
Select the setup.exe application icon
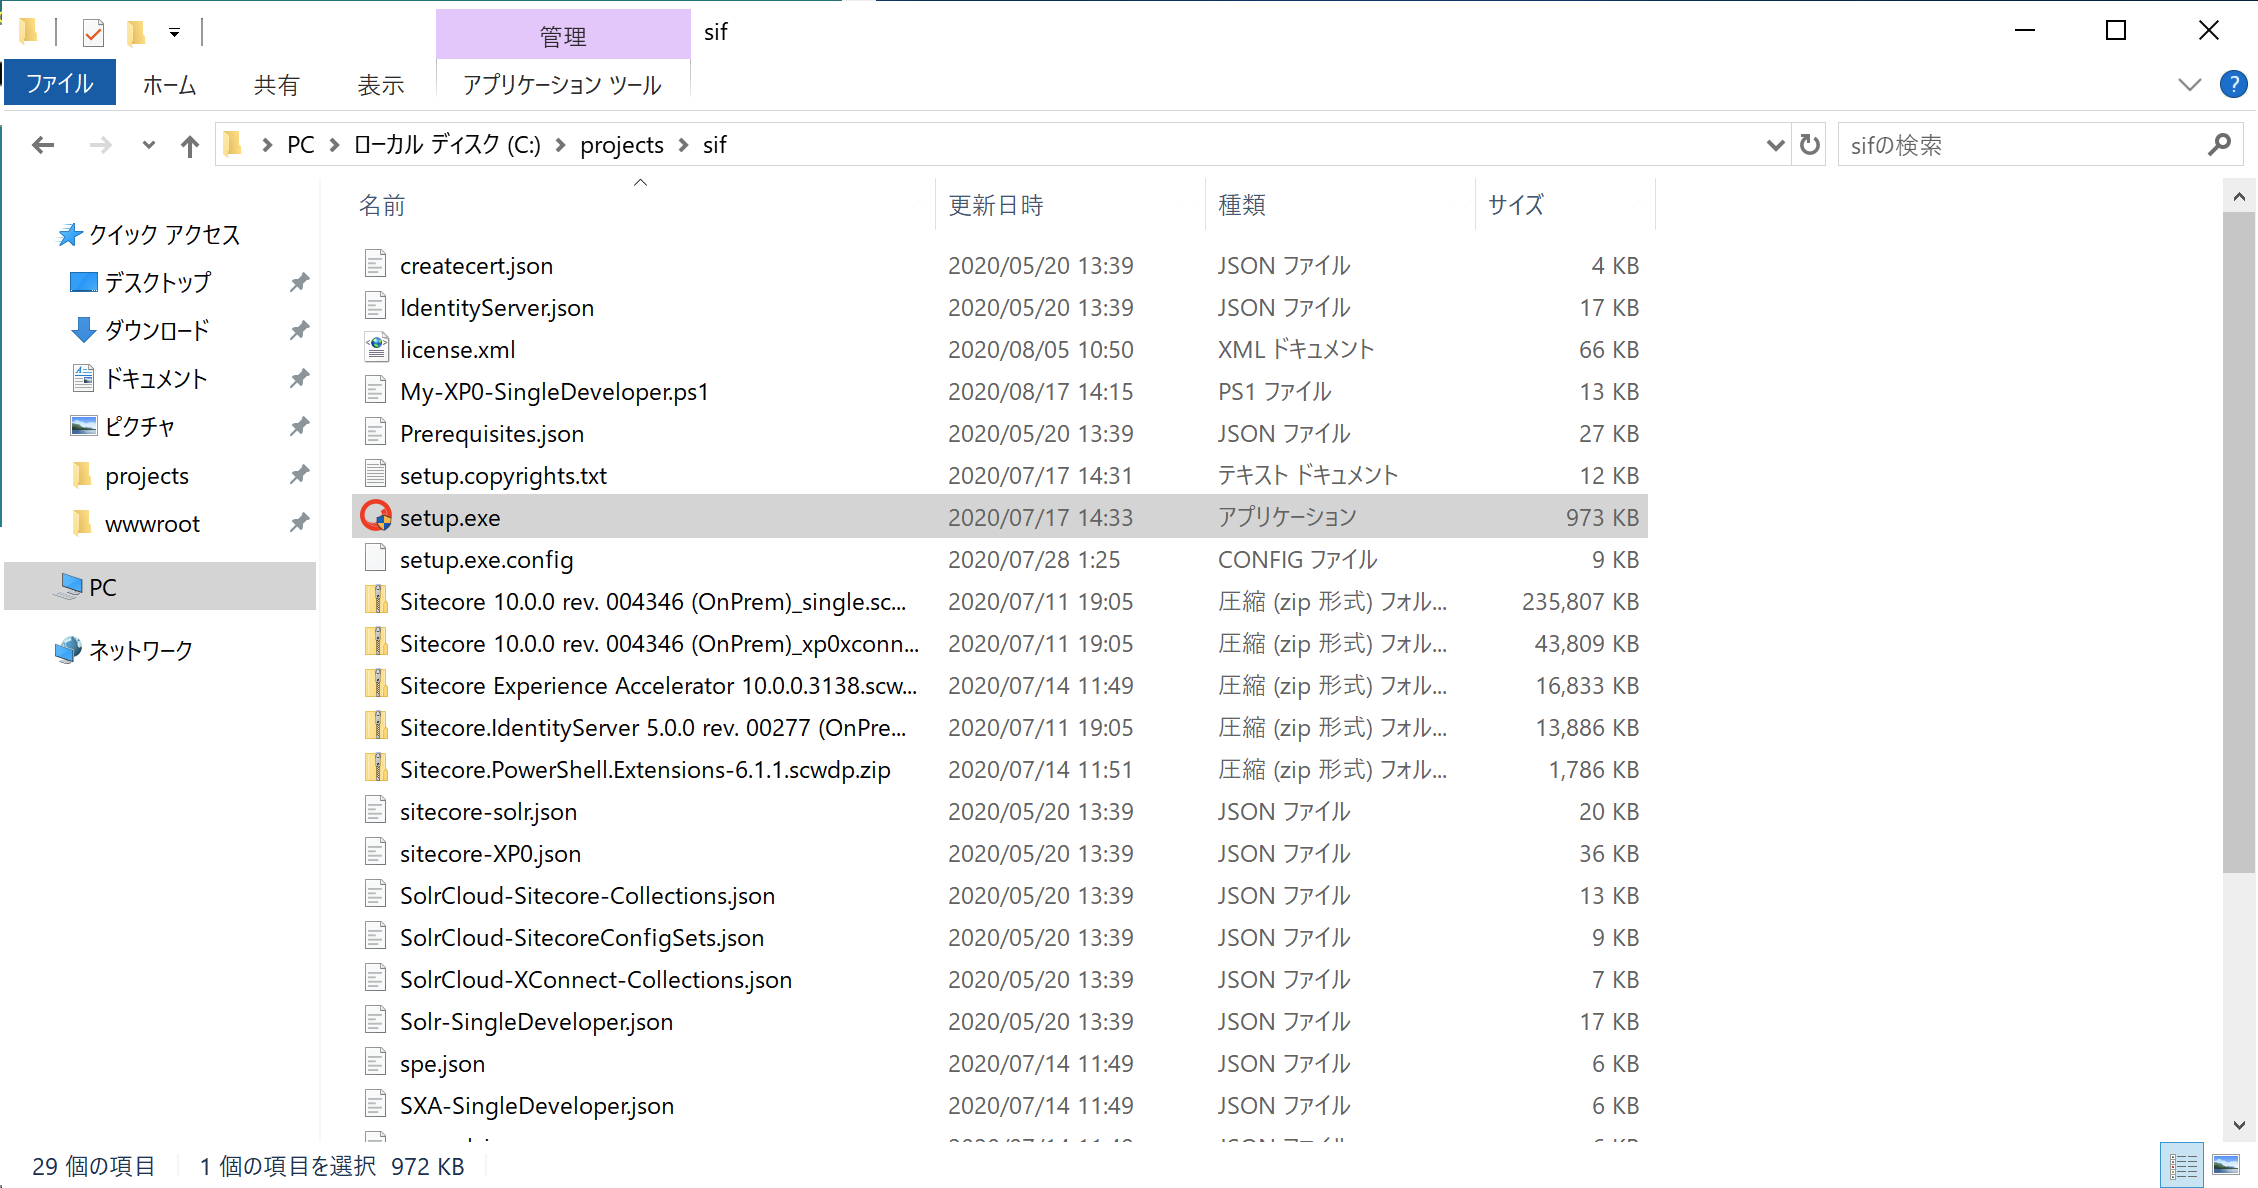376,516
